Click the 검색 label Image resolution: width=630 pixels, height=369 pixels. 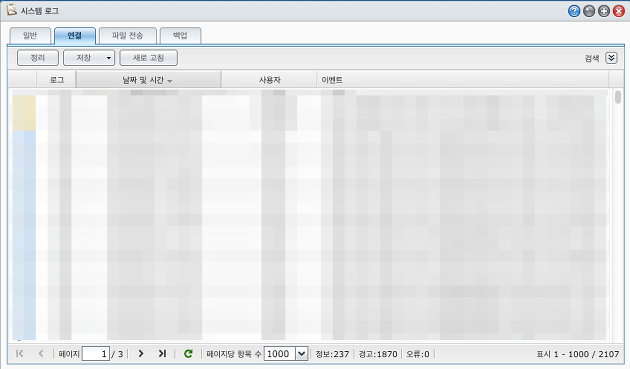pos(591,59)
